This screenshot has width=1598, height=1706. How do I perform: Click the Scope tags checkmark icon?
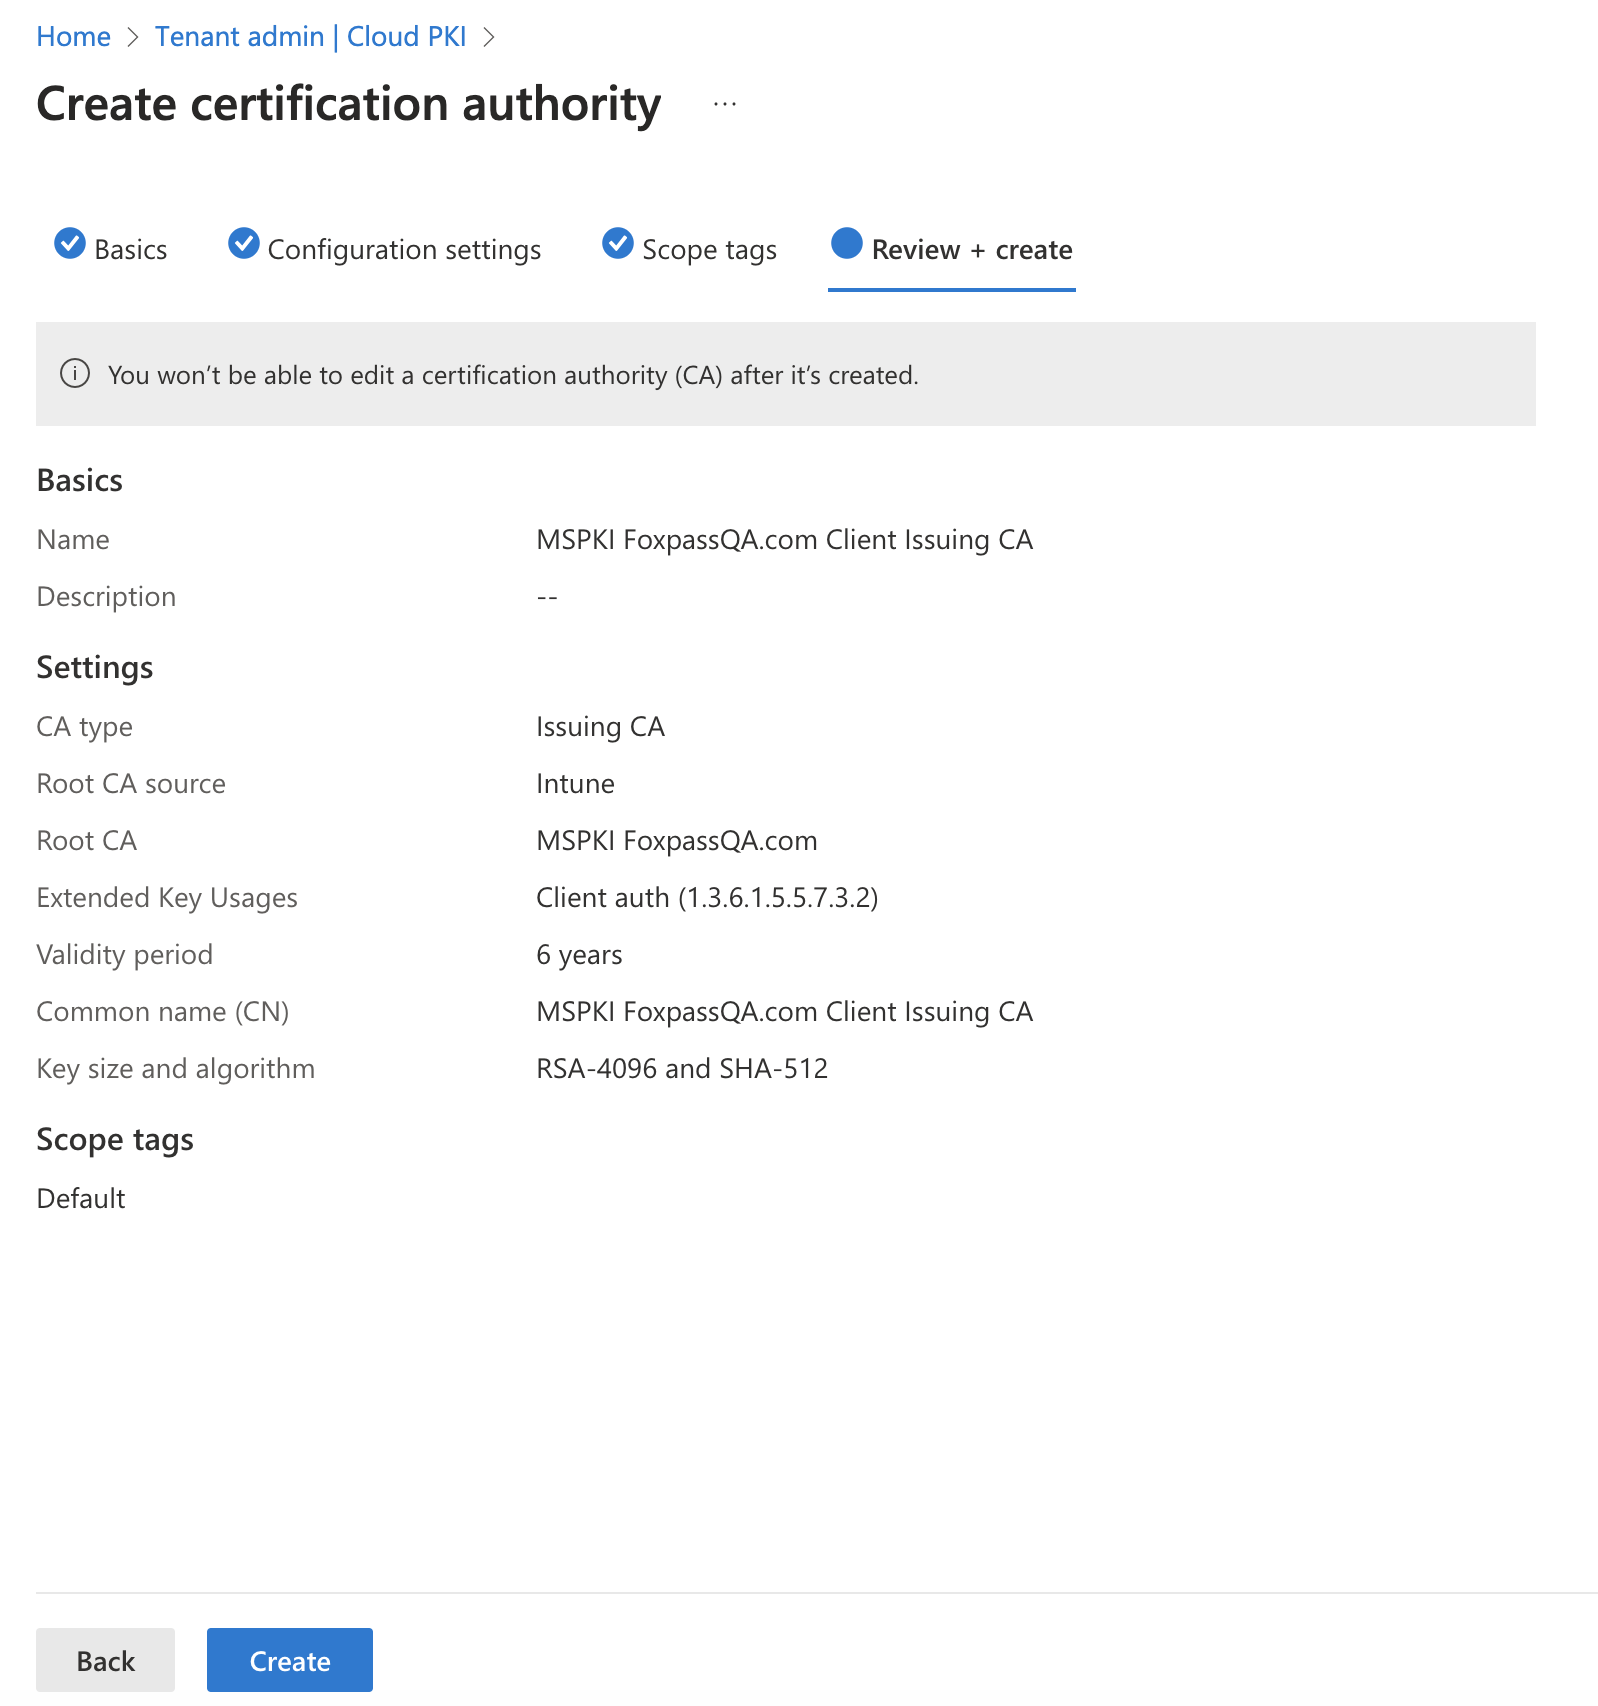tap(618, 243)
